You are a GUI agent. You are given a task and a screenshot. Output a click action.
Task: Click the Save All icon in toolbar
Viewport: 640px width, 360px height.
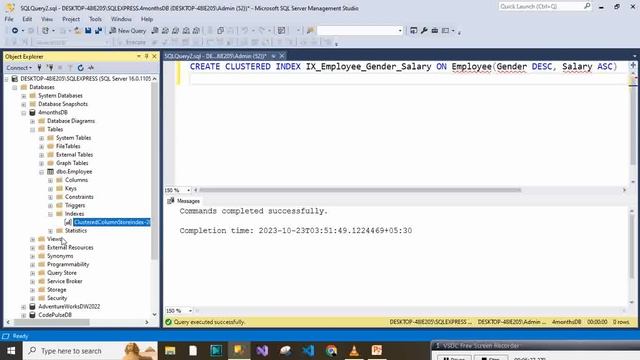click(98, 31)
